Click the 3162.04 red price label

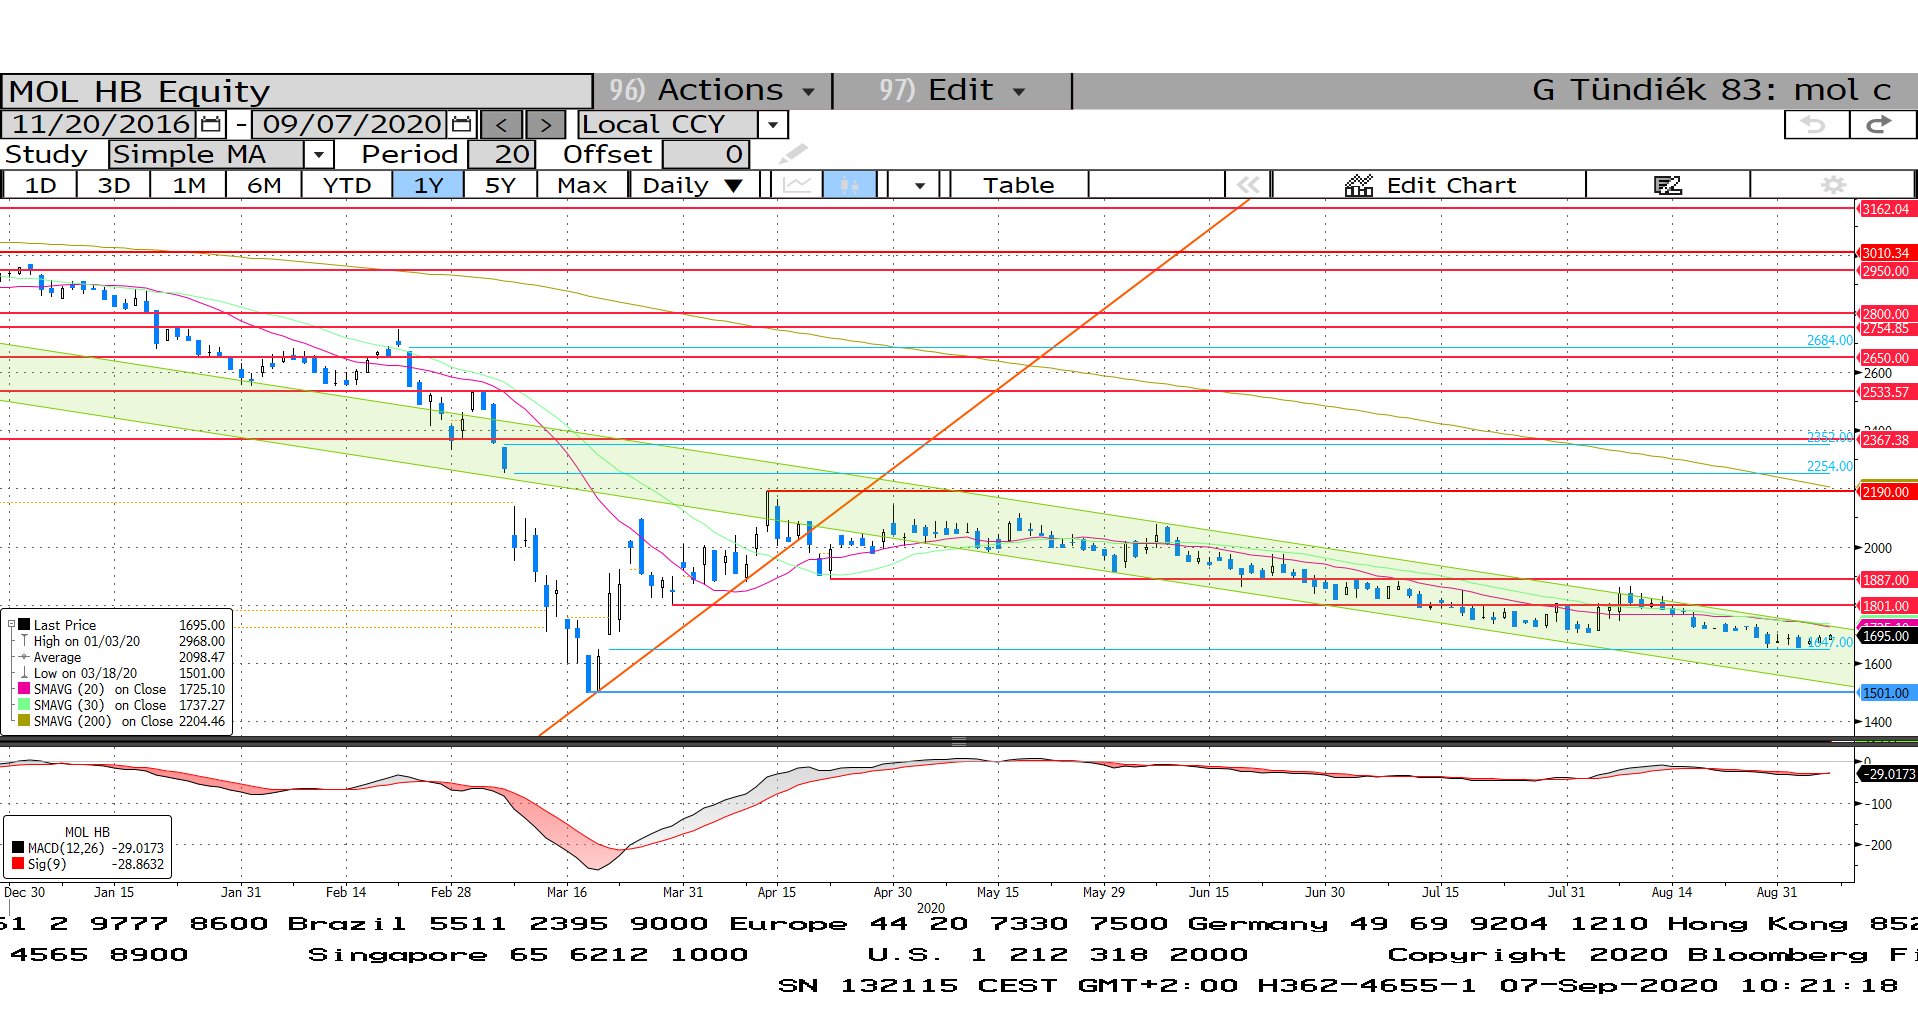click(1886, 209)
